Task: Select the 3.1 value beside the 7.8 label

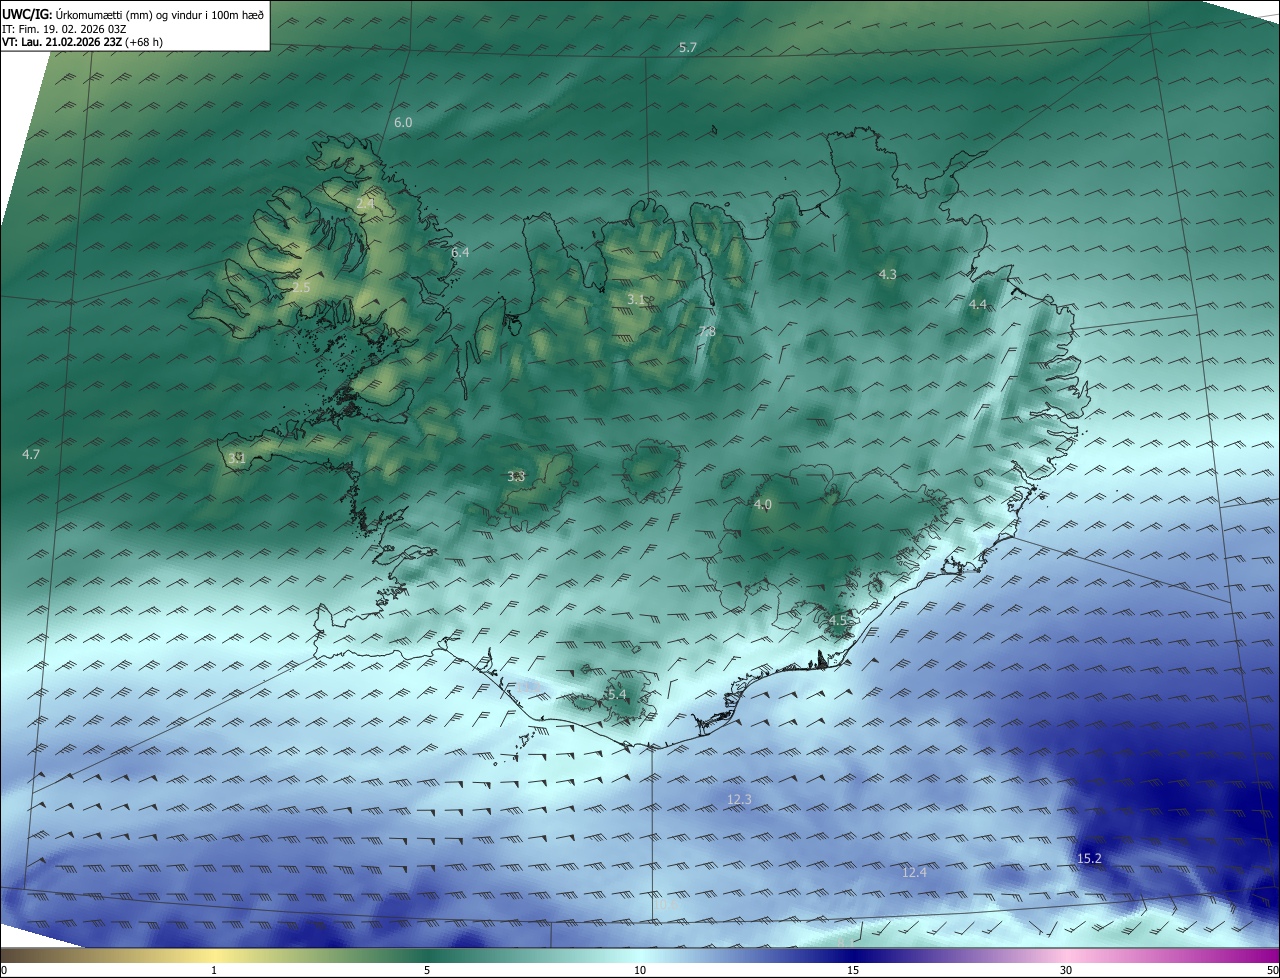Action: coord(636,299)
